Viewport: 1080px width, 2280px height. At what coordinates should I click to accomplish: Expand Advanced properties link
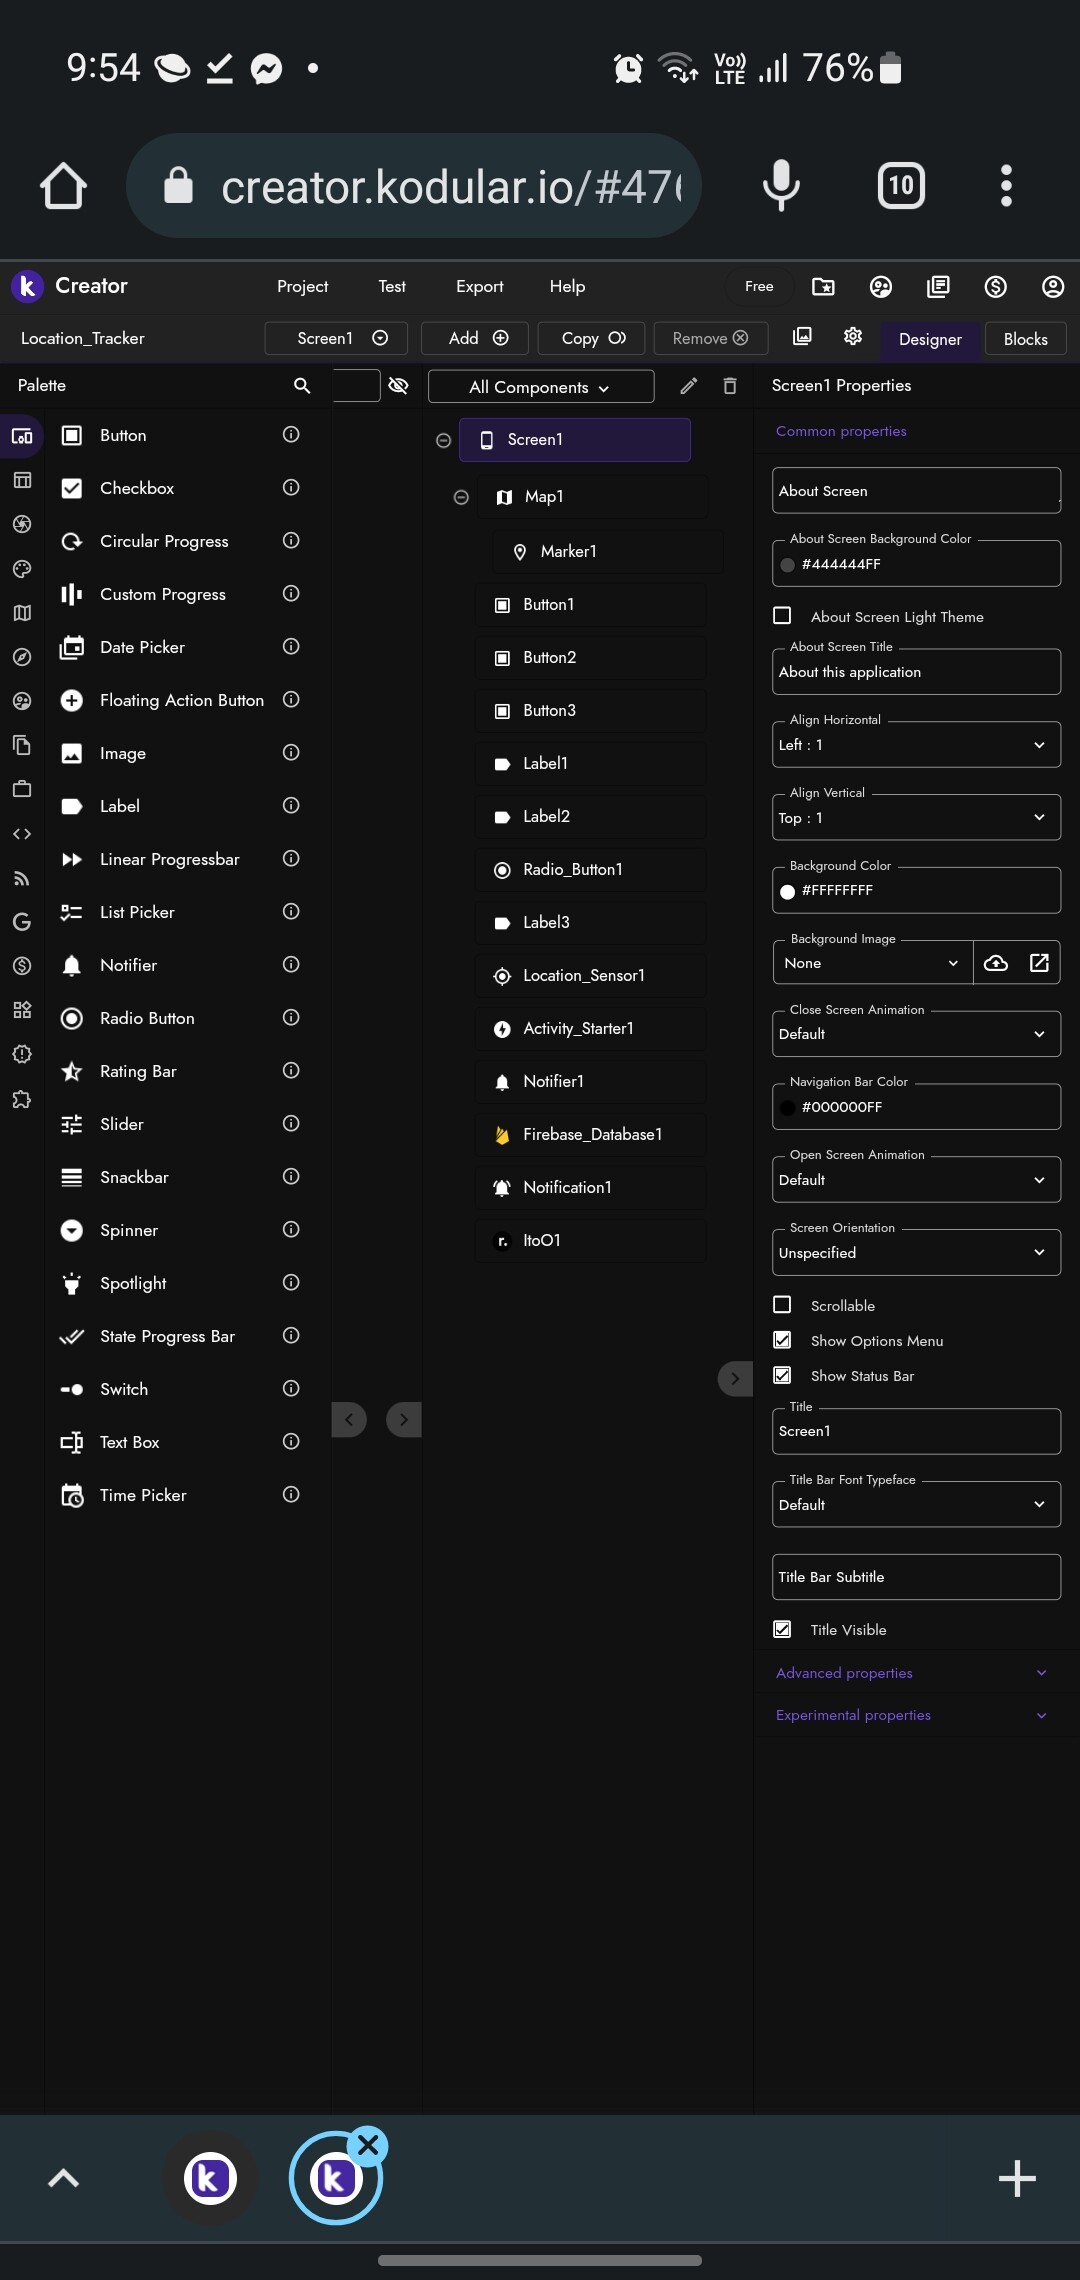point(843,1672)
